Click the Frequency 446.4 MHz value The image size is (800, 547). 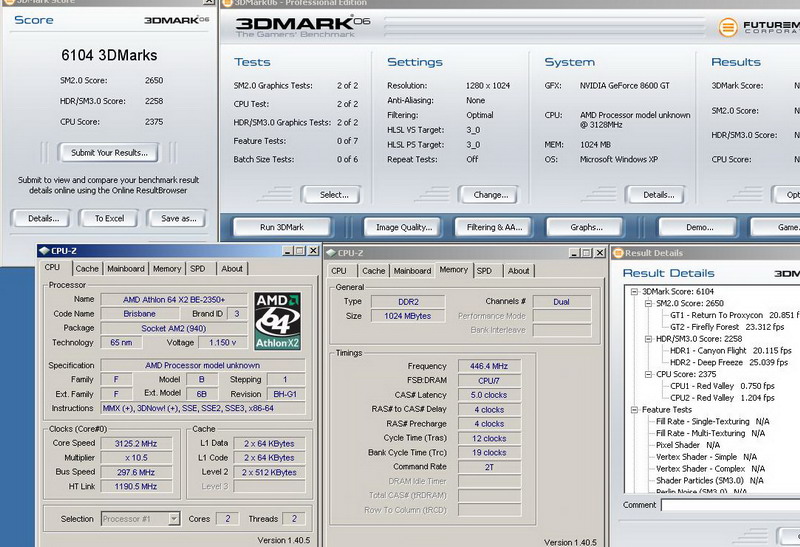click(489, 366)
